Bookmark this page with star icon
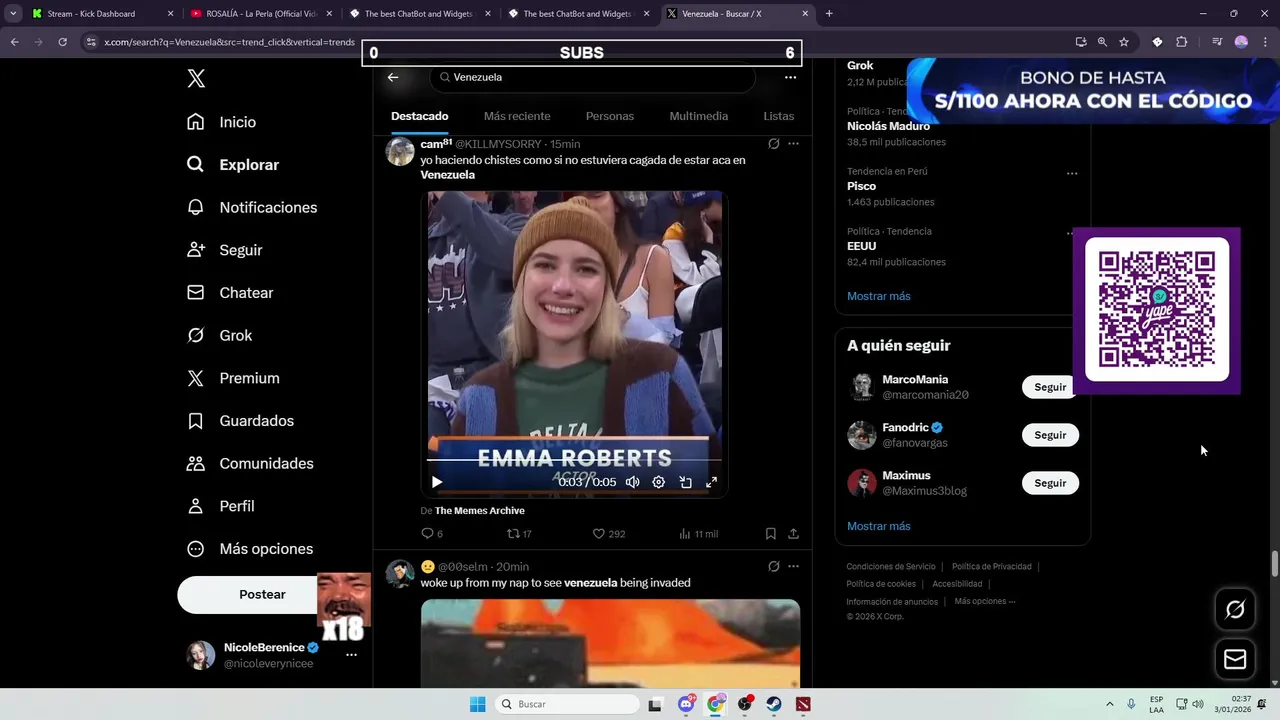 (x=1124, y=42)
